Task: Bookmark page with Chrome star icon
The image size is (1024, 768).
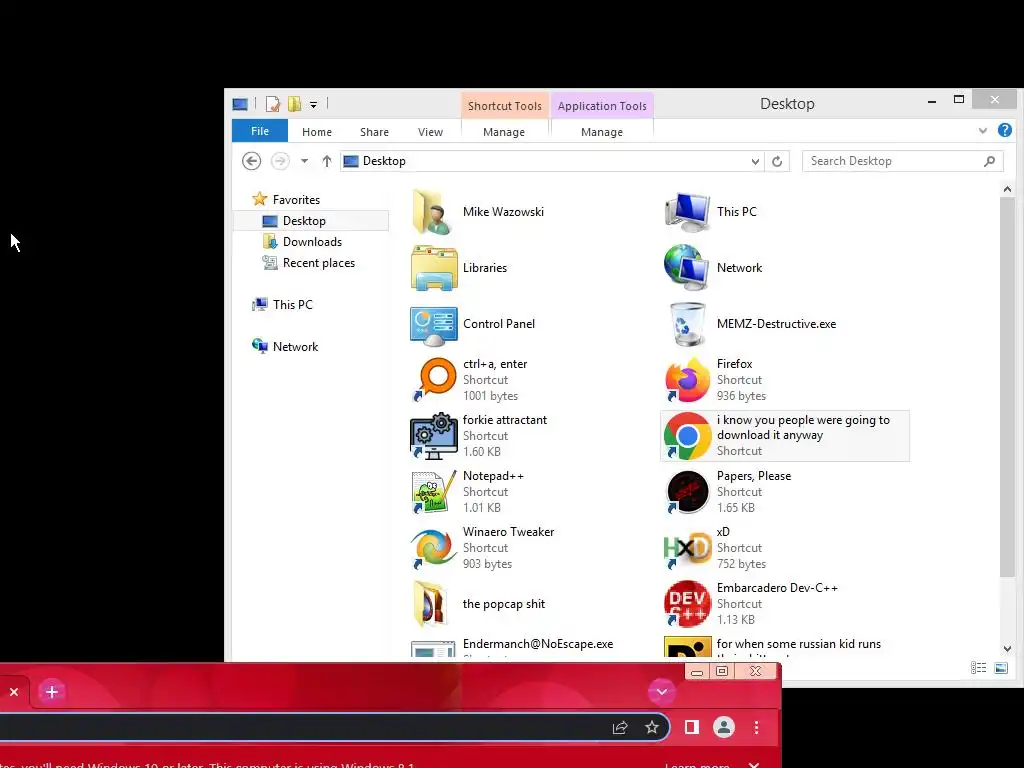Action: point(652,728)
